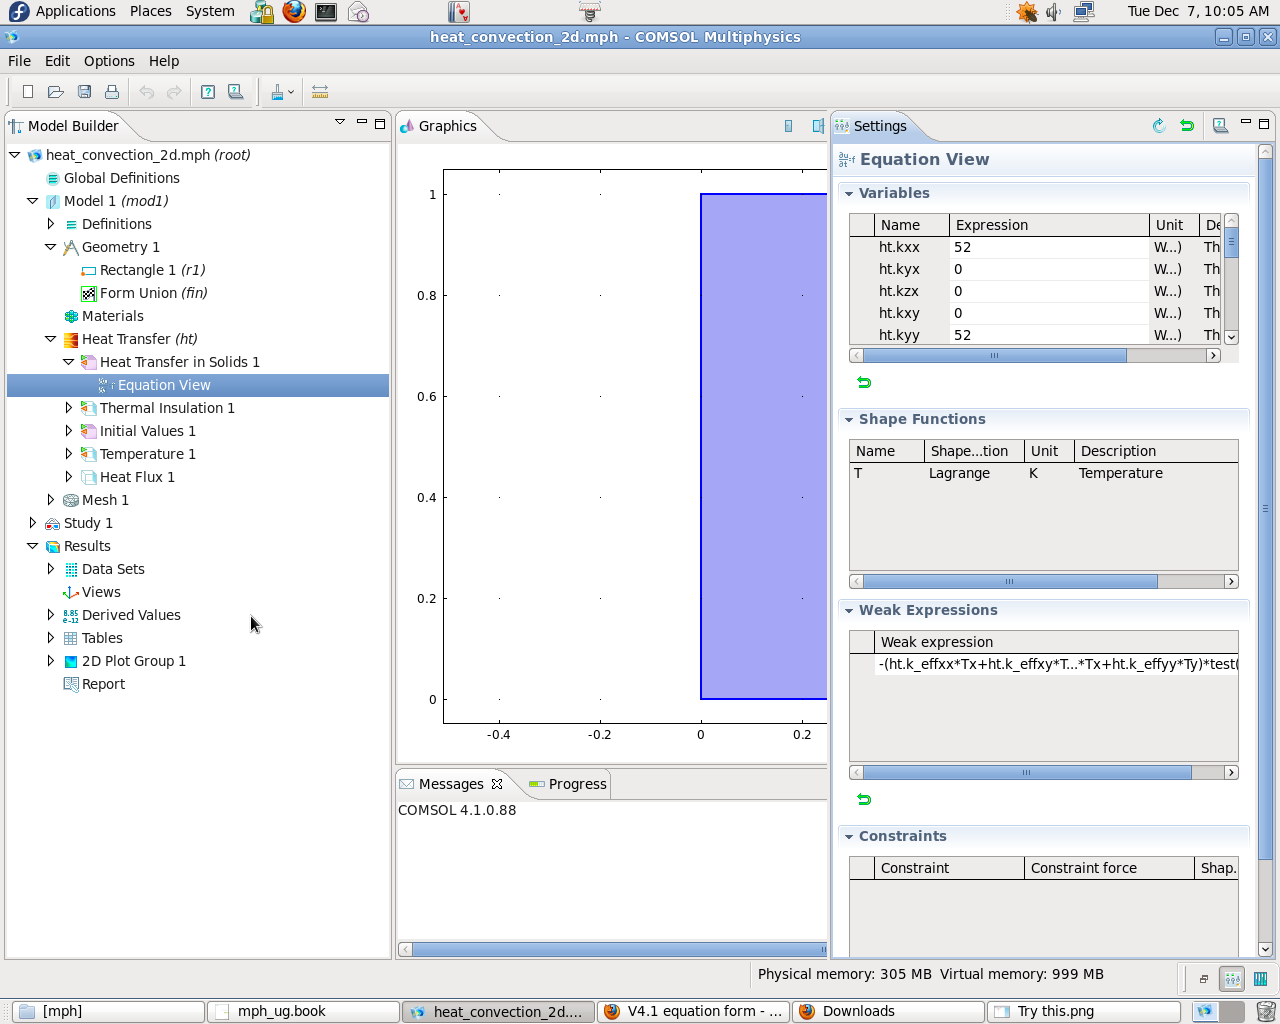
Task: Click the Save toolbar icon
Action: 85,92
